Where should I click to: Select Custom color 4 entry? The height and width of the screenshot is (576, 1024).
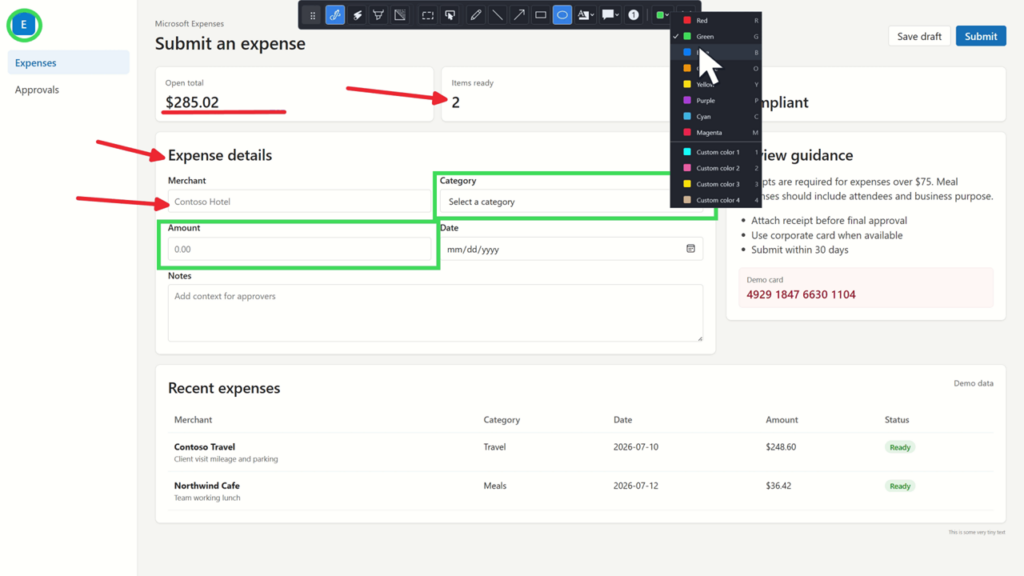click(x=716, y=200)
